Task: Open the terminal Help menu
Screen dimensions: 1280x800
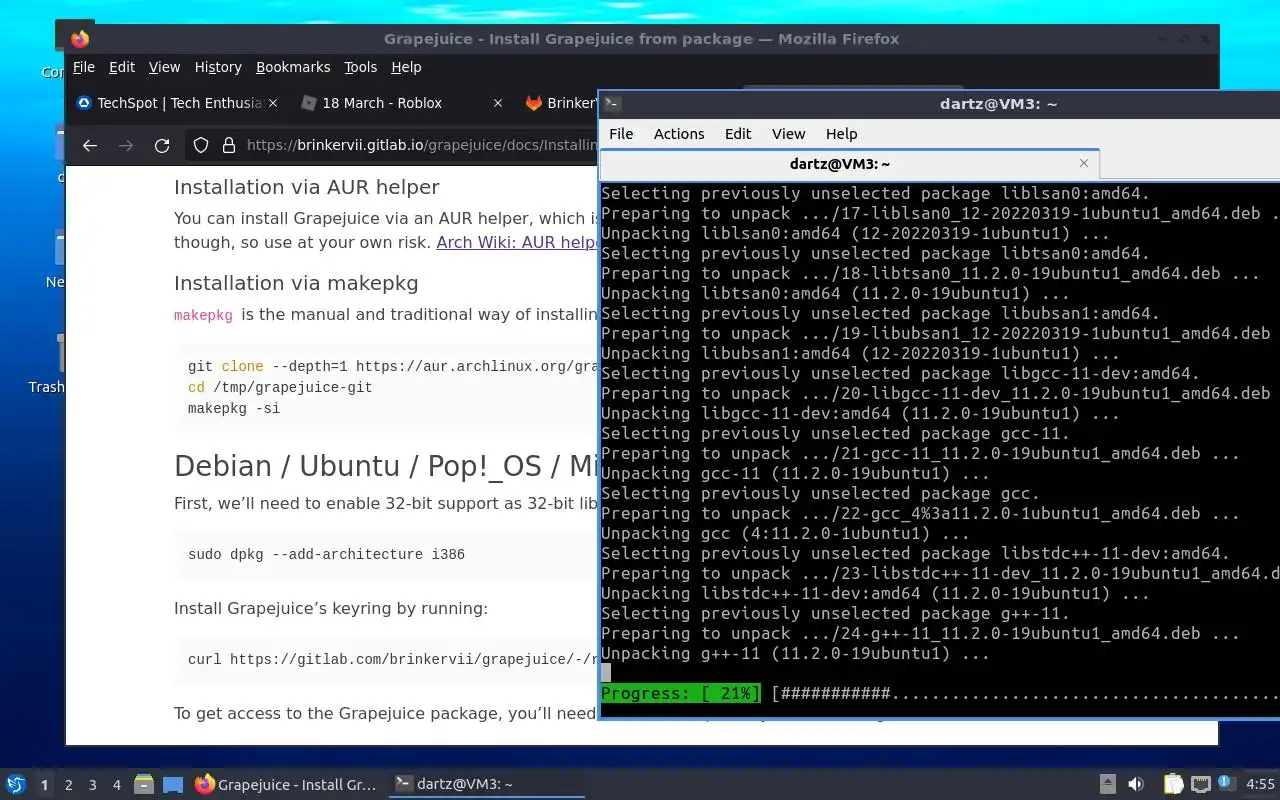Action: pyautogui.click(x=841, y=134)
